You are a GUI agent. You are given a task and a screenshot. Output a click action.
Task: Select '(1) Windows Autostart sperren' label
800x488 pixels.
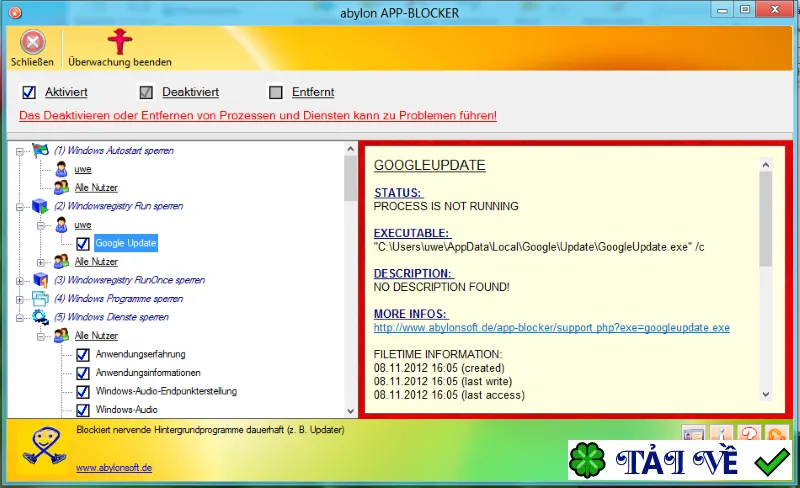coord(114,151)
